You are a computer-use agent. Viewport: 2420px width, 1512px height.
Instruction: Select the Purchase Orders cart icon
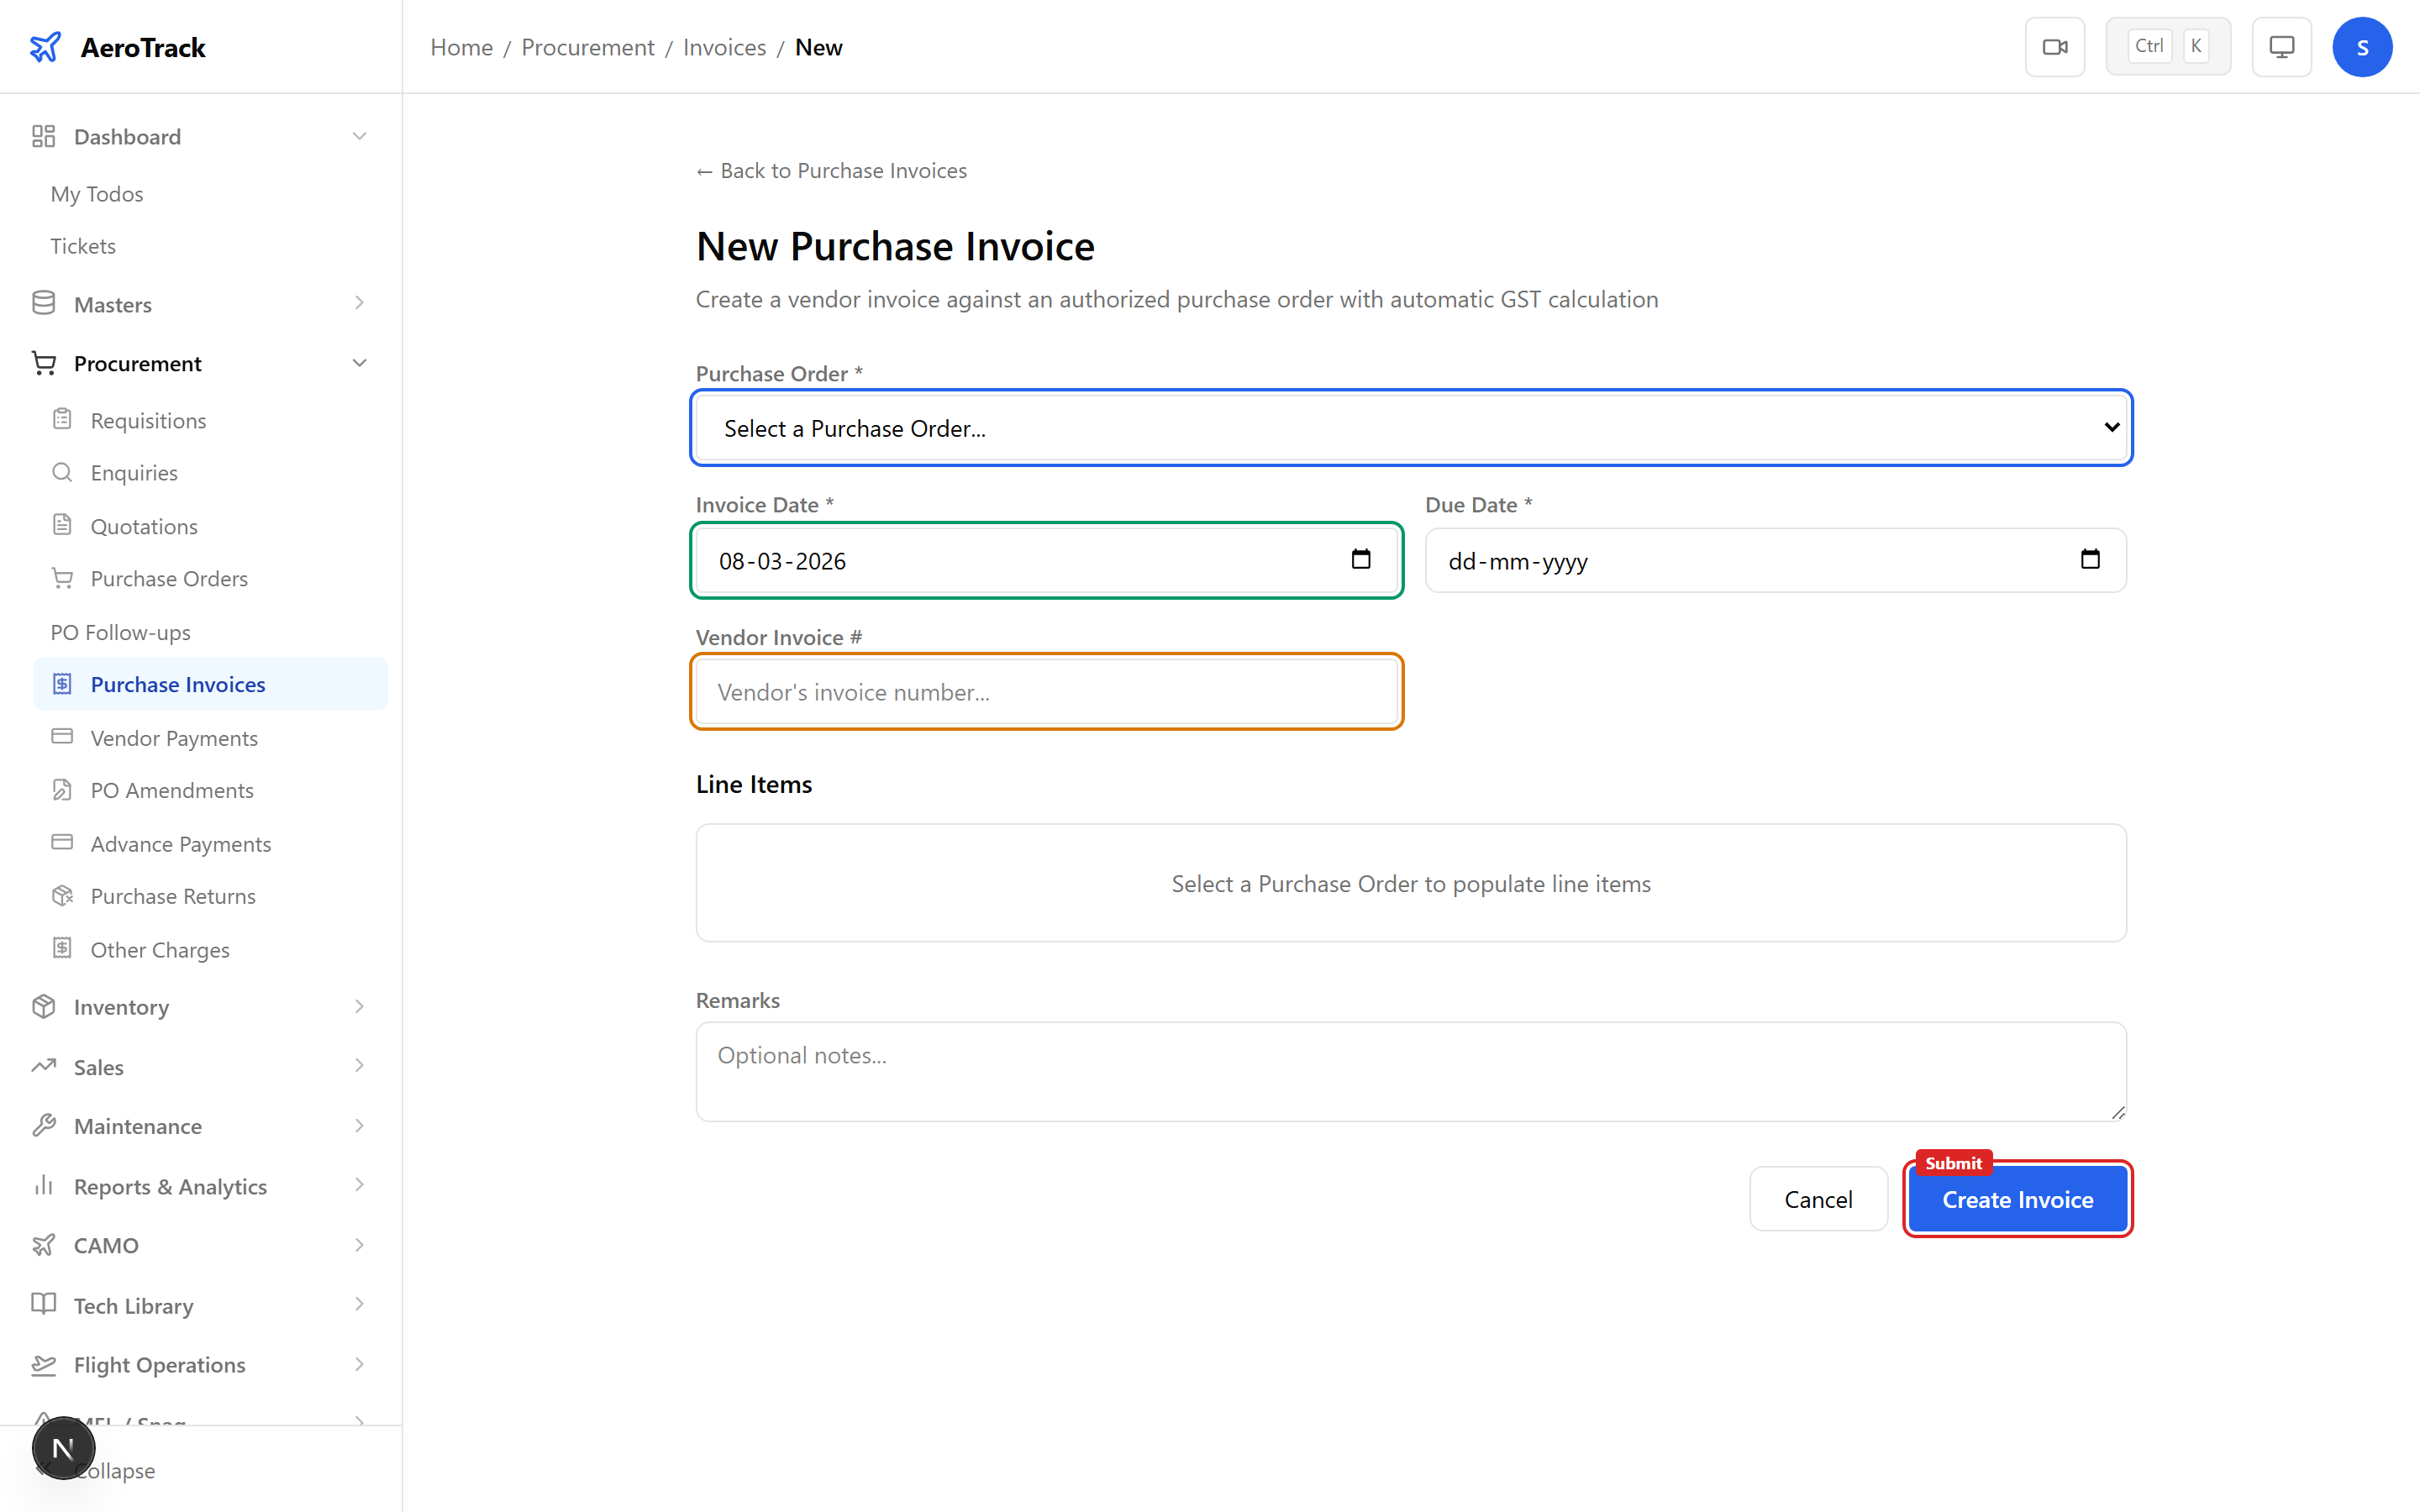[63, 578]
